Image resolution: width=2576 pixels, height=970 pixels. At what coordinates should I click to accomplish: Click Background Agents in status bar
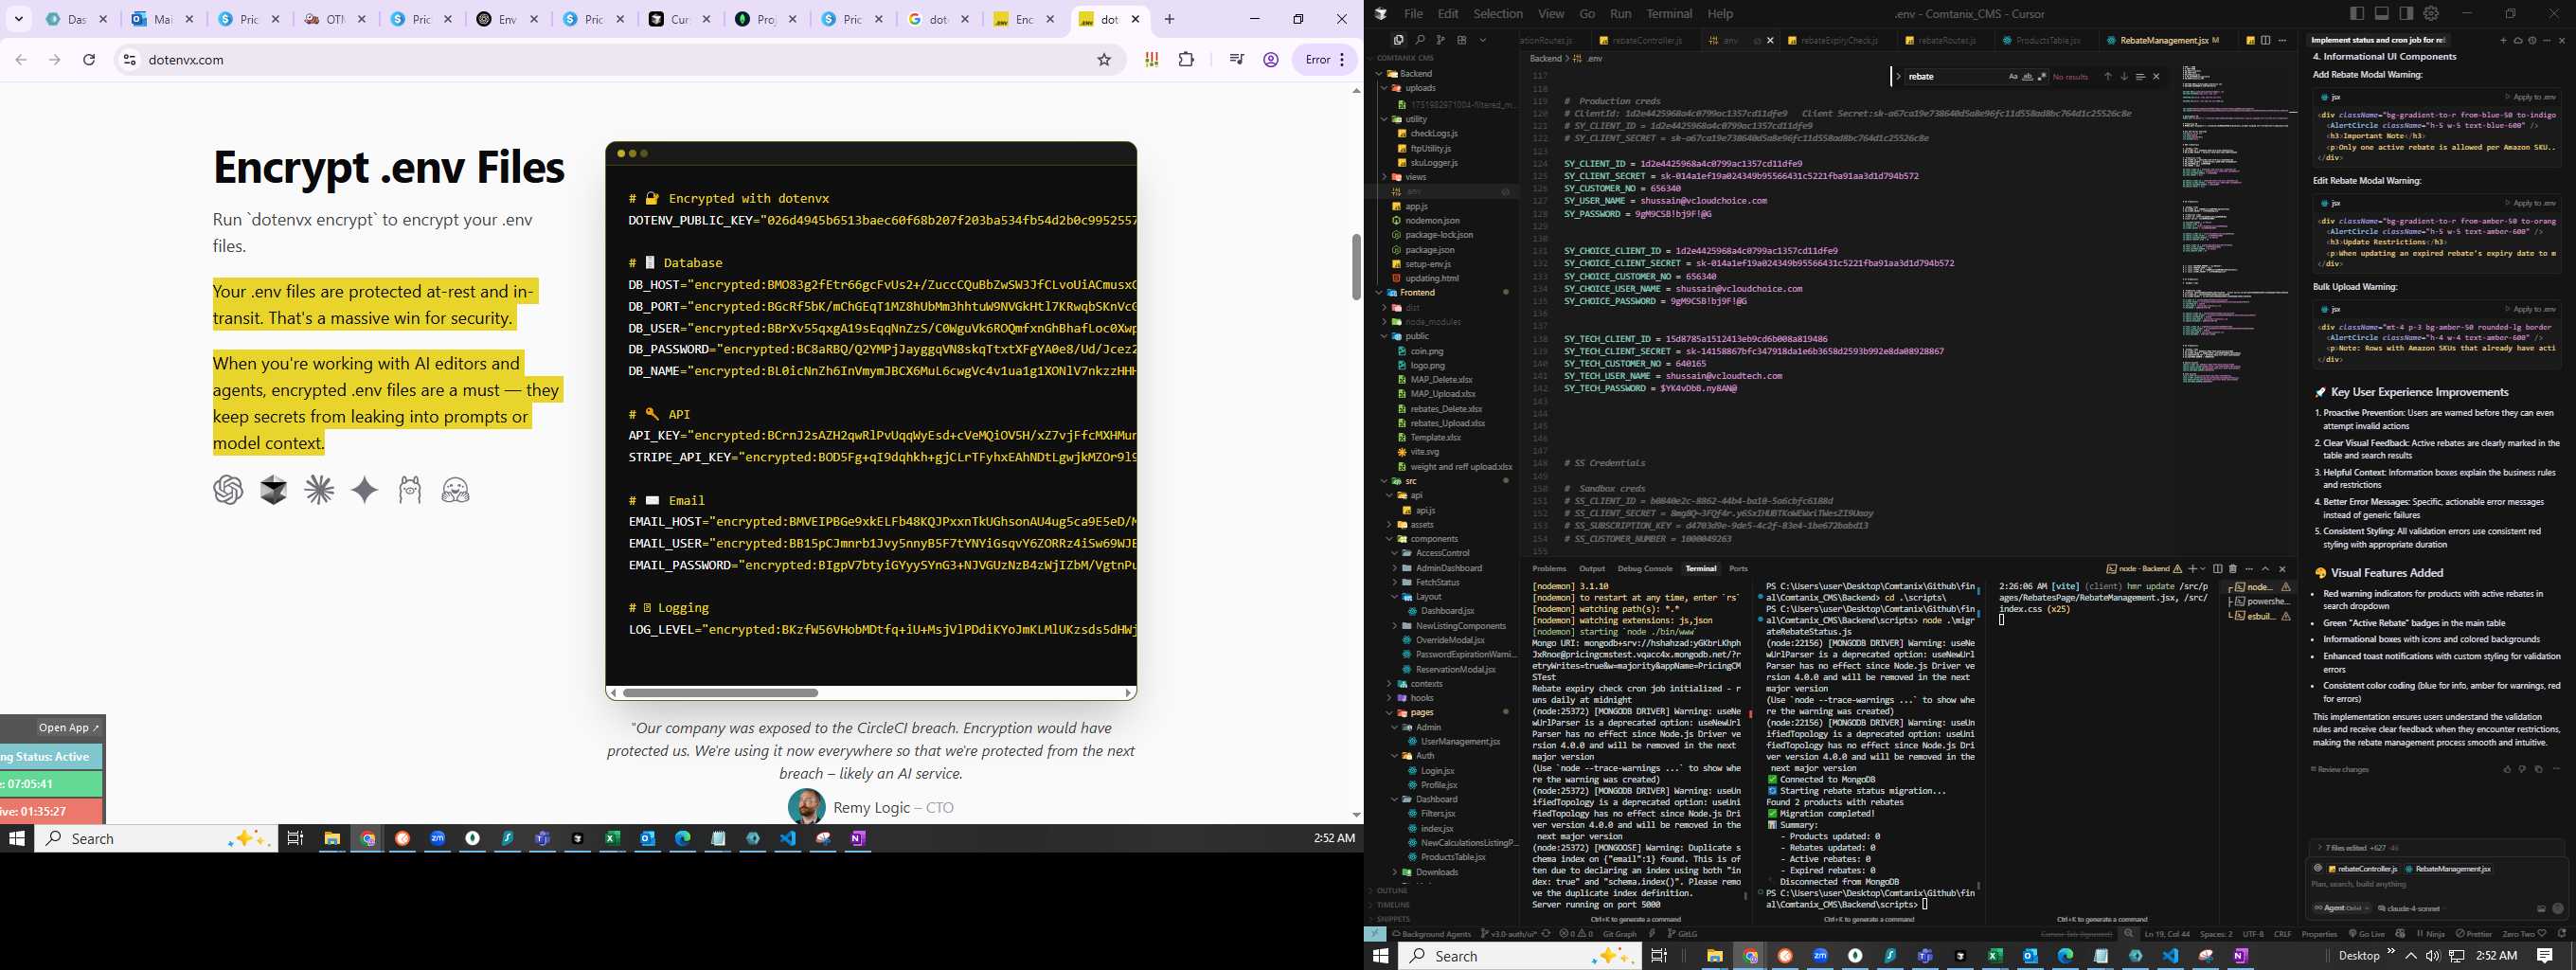pos(1431,934)
